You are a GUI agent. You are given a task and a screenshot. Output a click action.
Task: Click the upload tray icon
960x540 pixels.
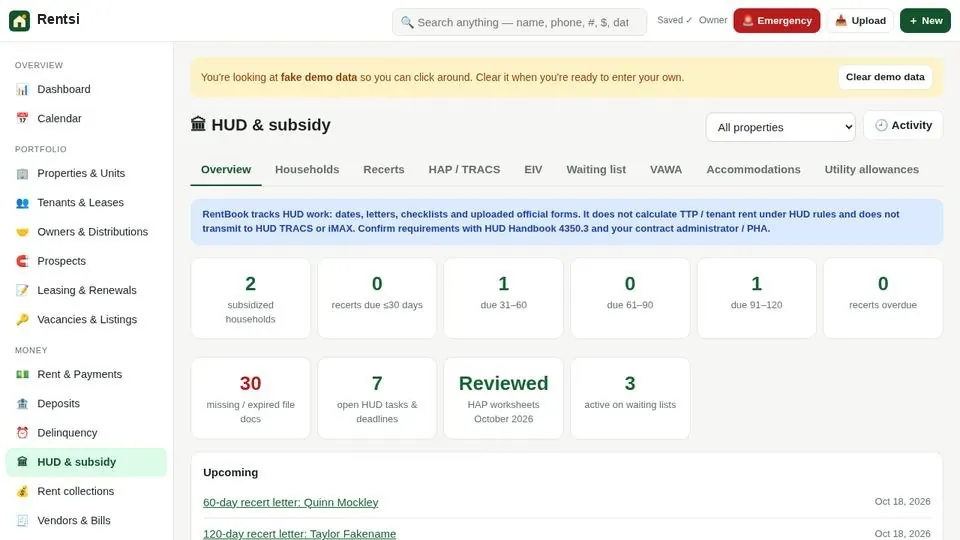pos(841,21)
